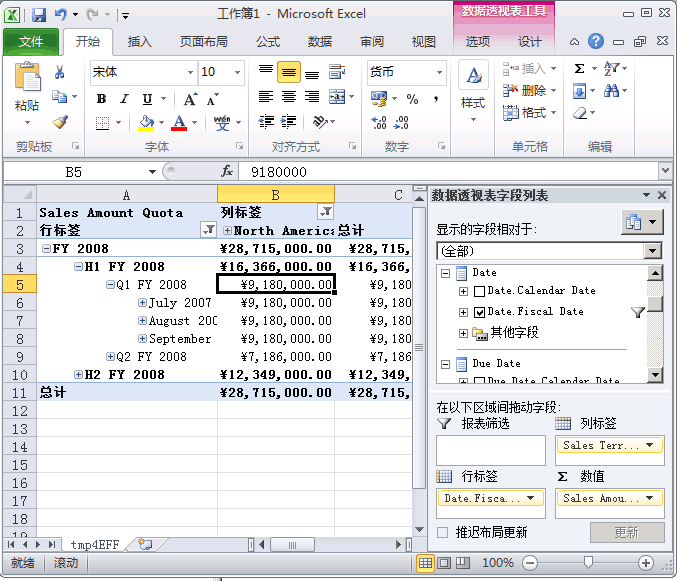Toggle Bold formatting
The image size is (677, 581).
101,99
